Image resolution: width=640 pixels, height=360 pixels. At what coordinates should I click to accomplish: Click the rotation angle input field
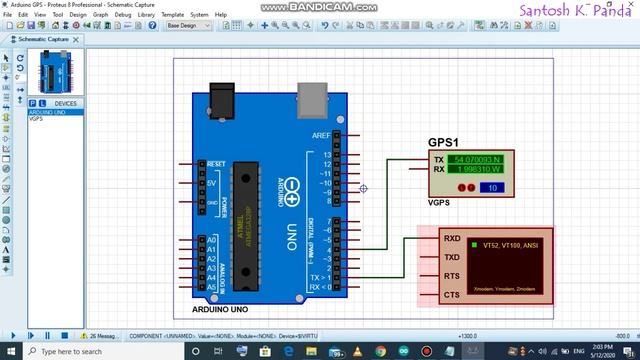[20, 78]
